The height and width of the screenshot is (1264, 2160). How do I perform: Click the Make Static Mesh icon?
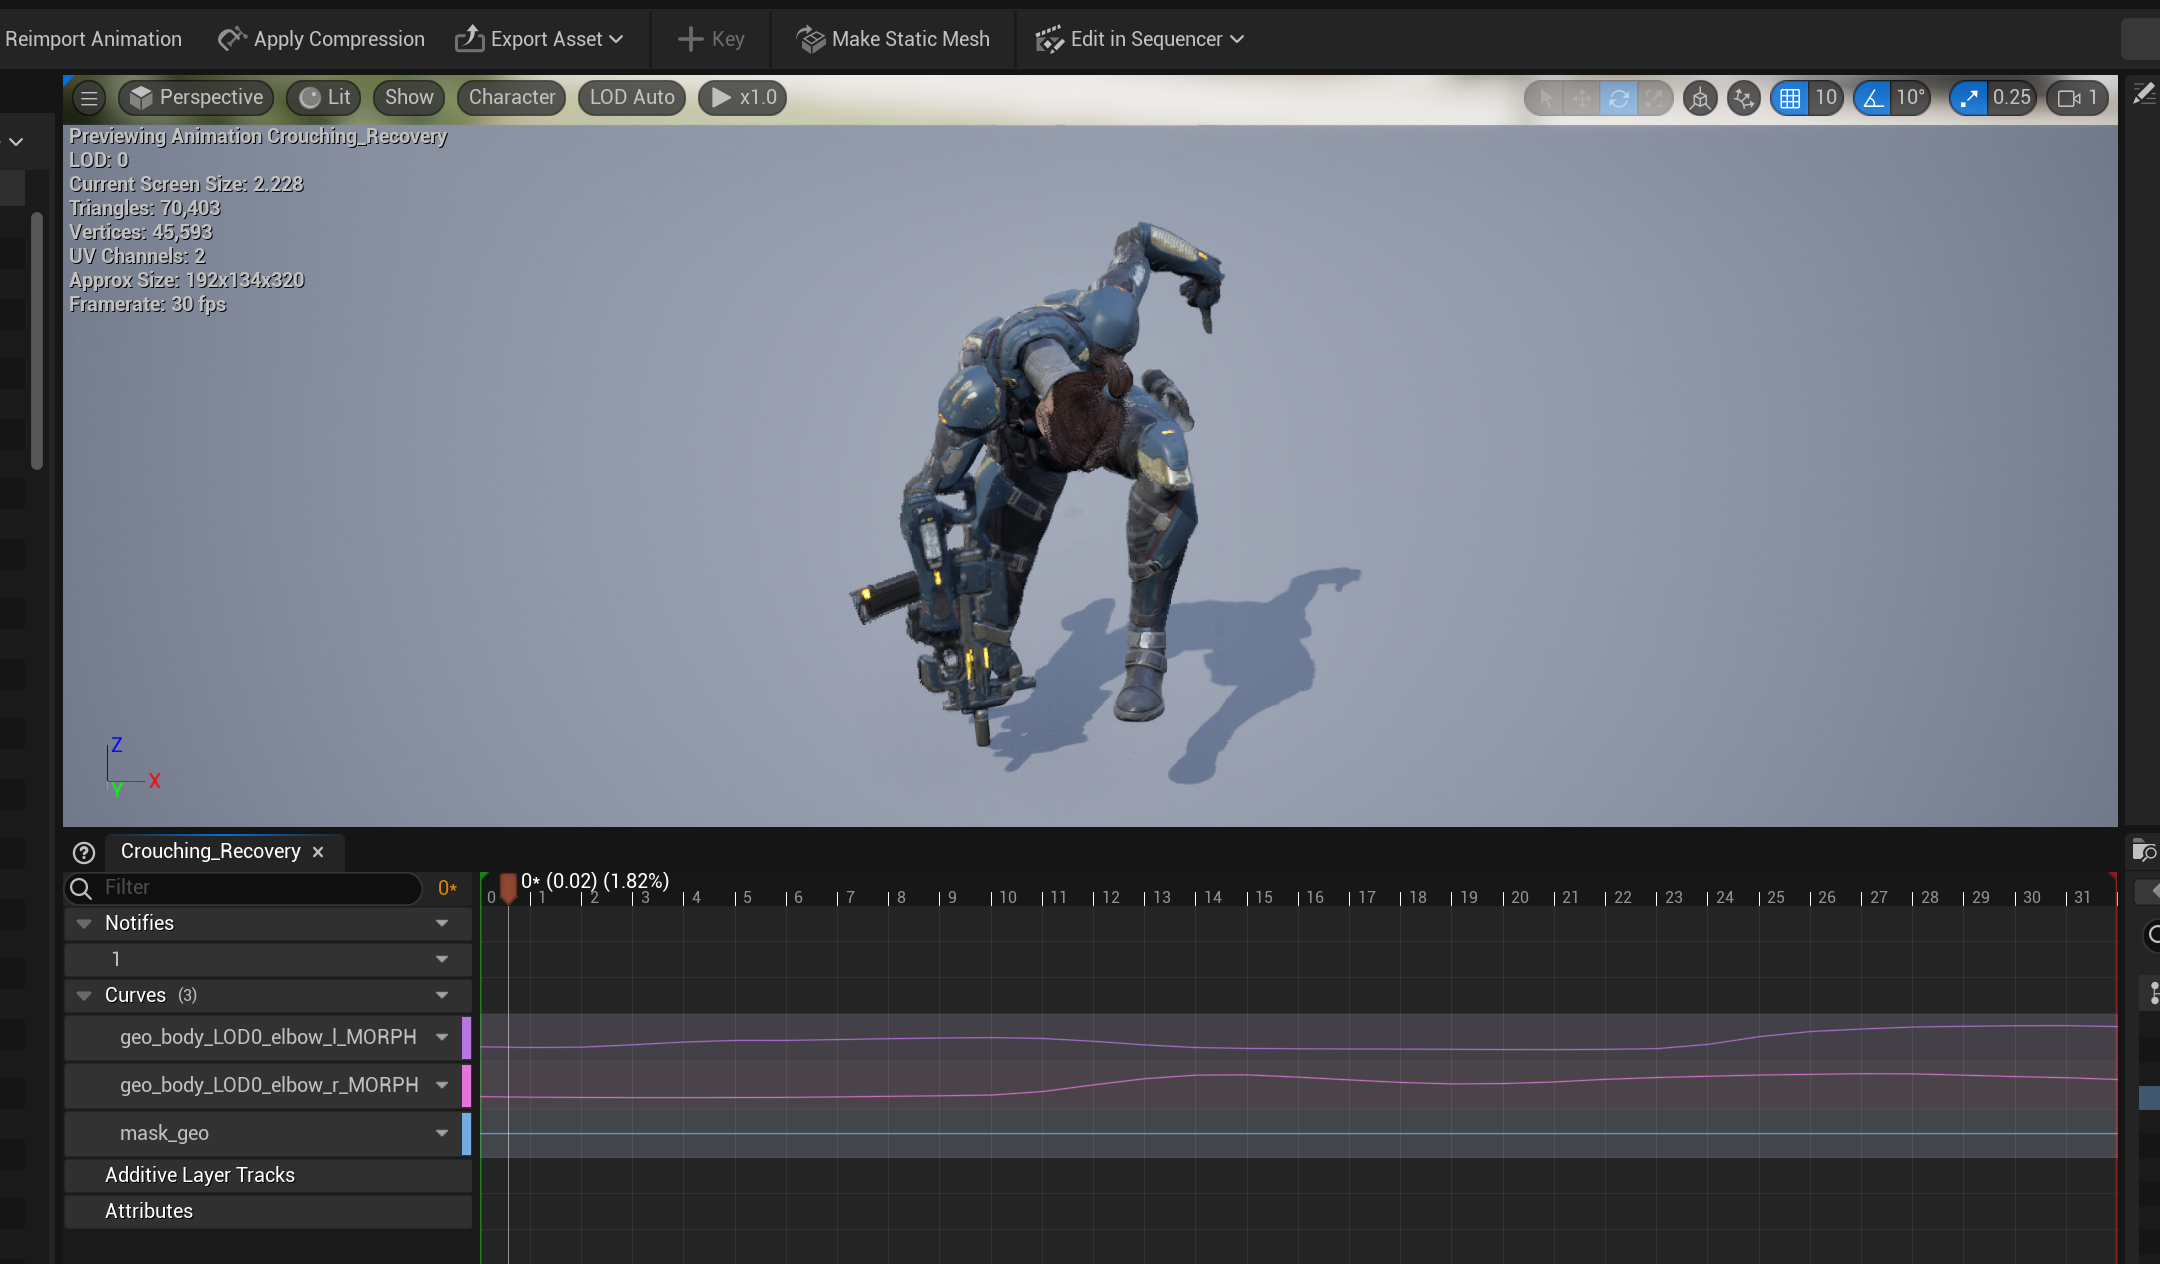810,39
